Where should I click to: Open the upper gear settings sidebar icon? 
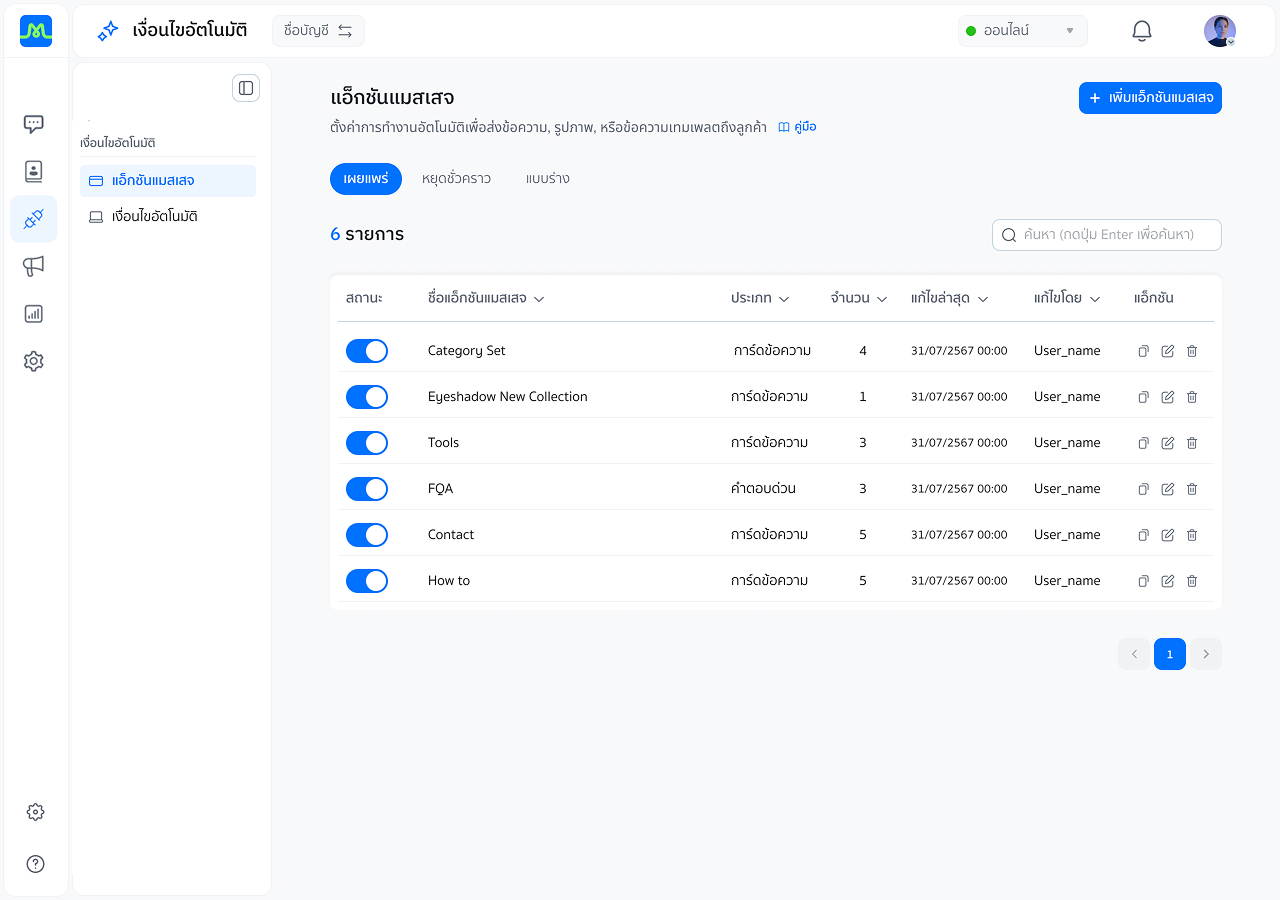click(x=34, y=361)
